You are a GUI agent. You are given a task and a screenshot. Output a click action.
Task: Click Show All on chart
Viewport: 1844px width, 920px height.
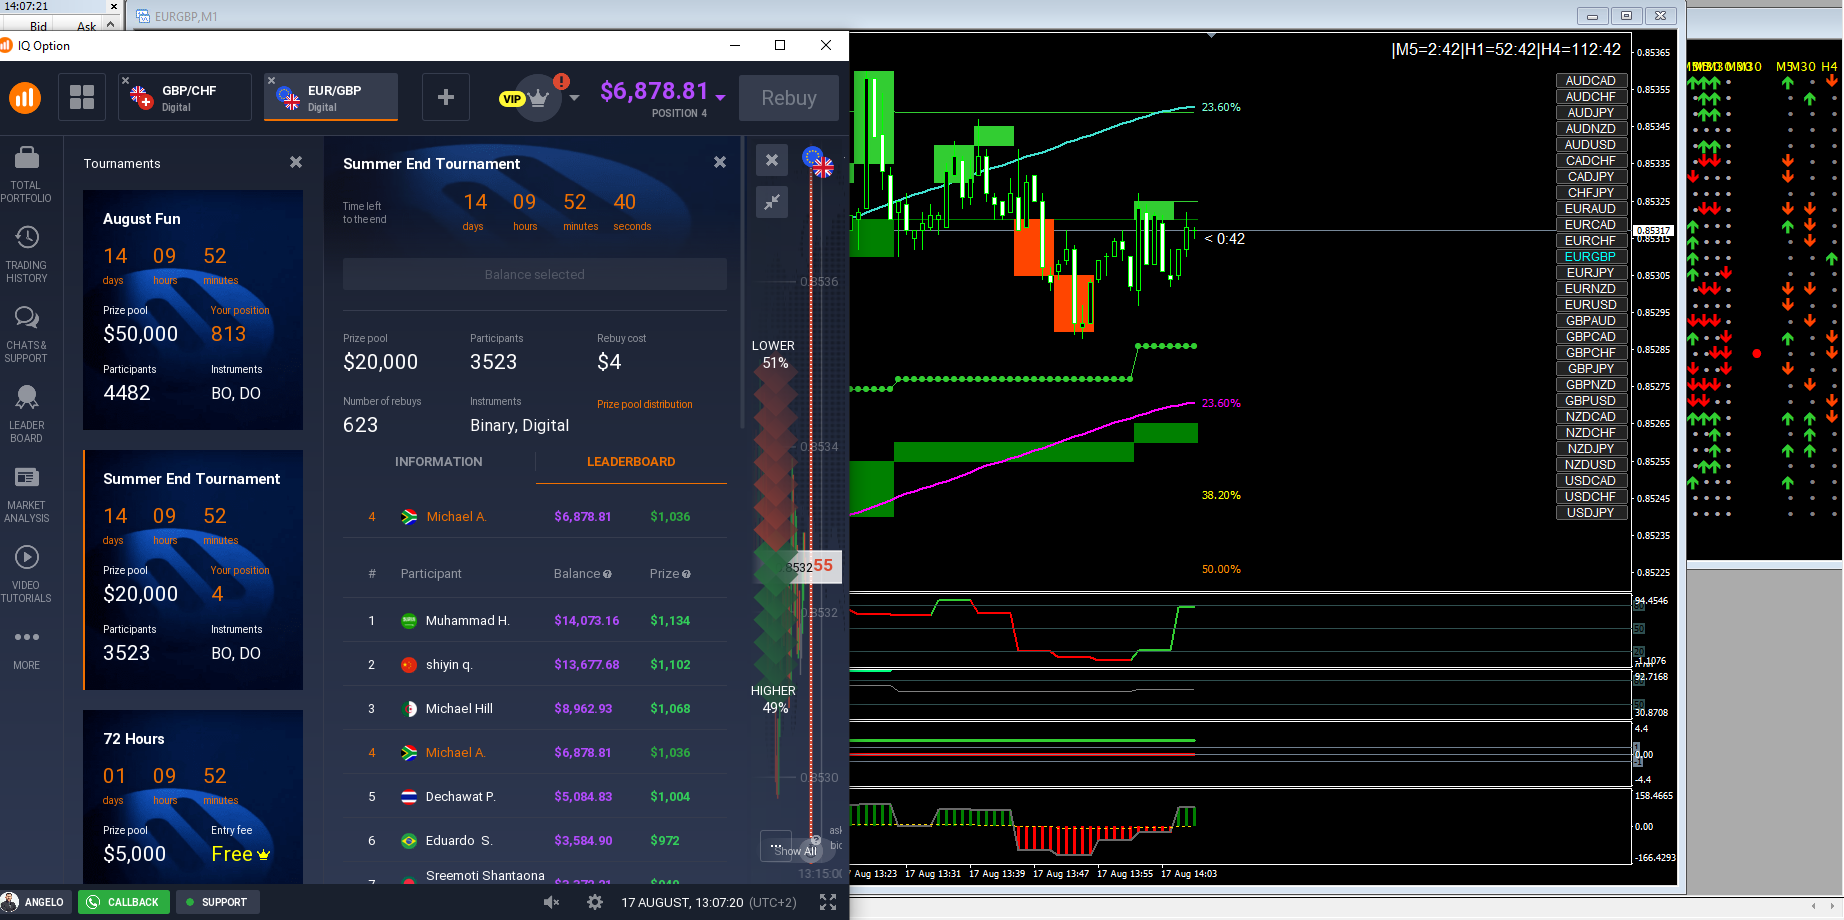(796, 851)
